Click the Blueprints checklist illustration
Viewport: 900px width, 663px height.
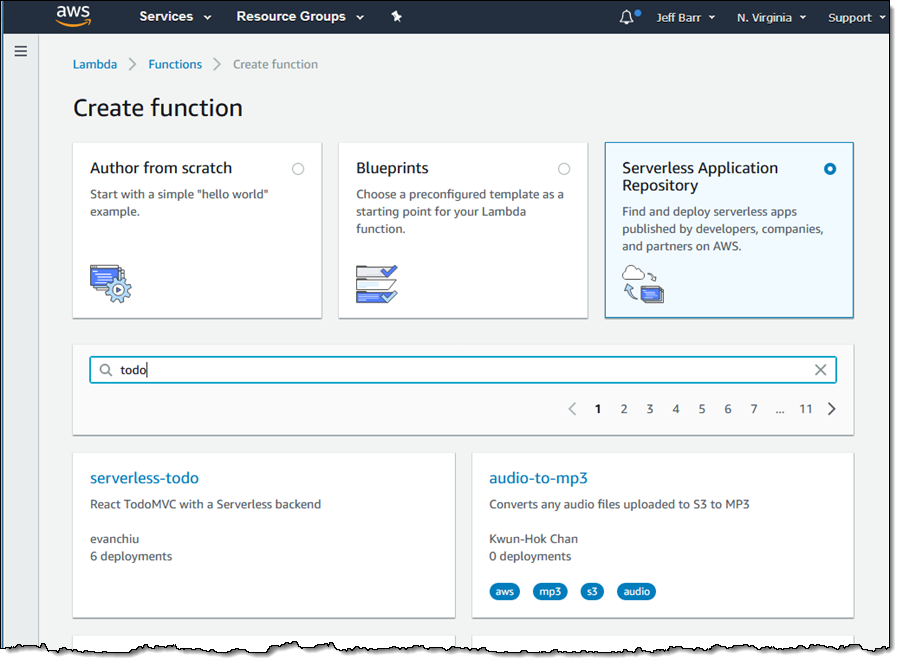377,283
